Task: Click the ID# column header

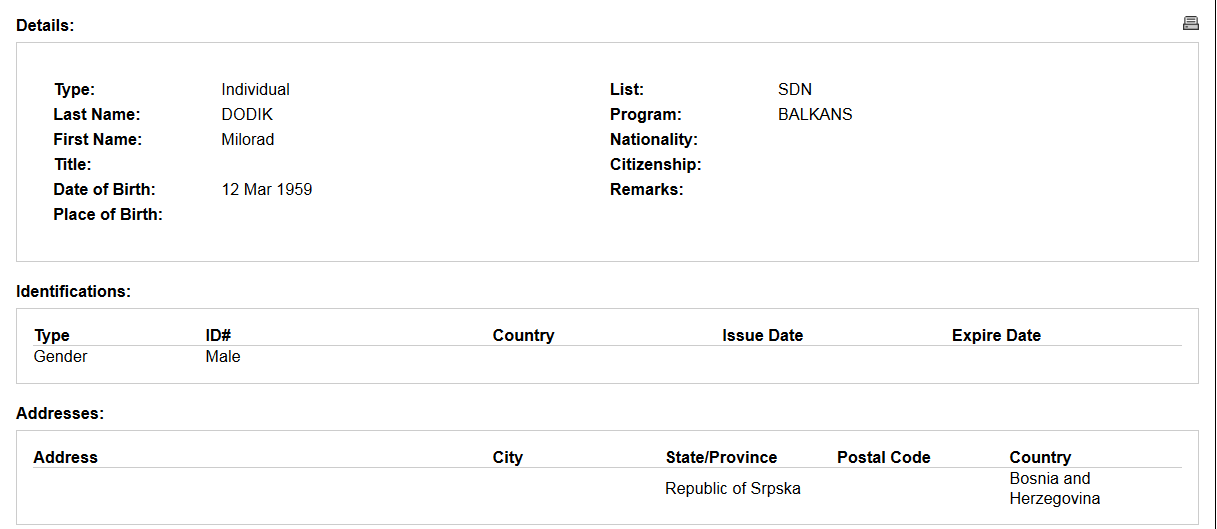Action: click(218, 336)
